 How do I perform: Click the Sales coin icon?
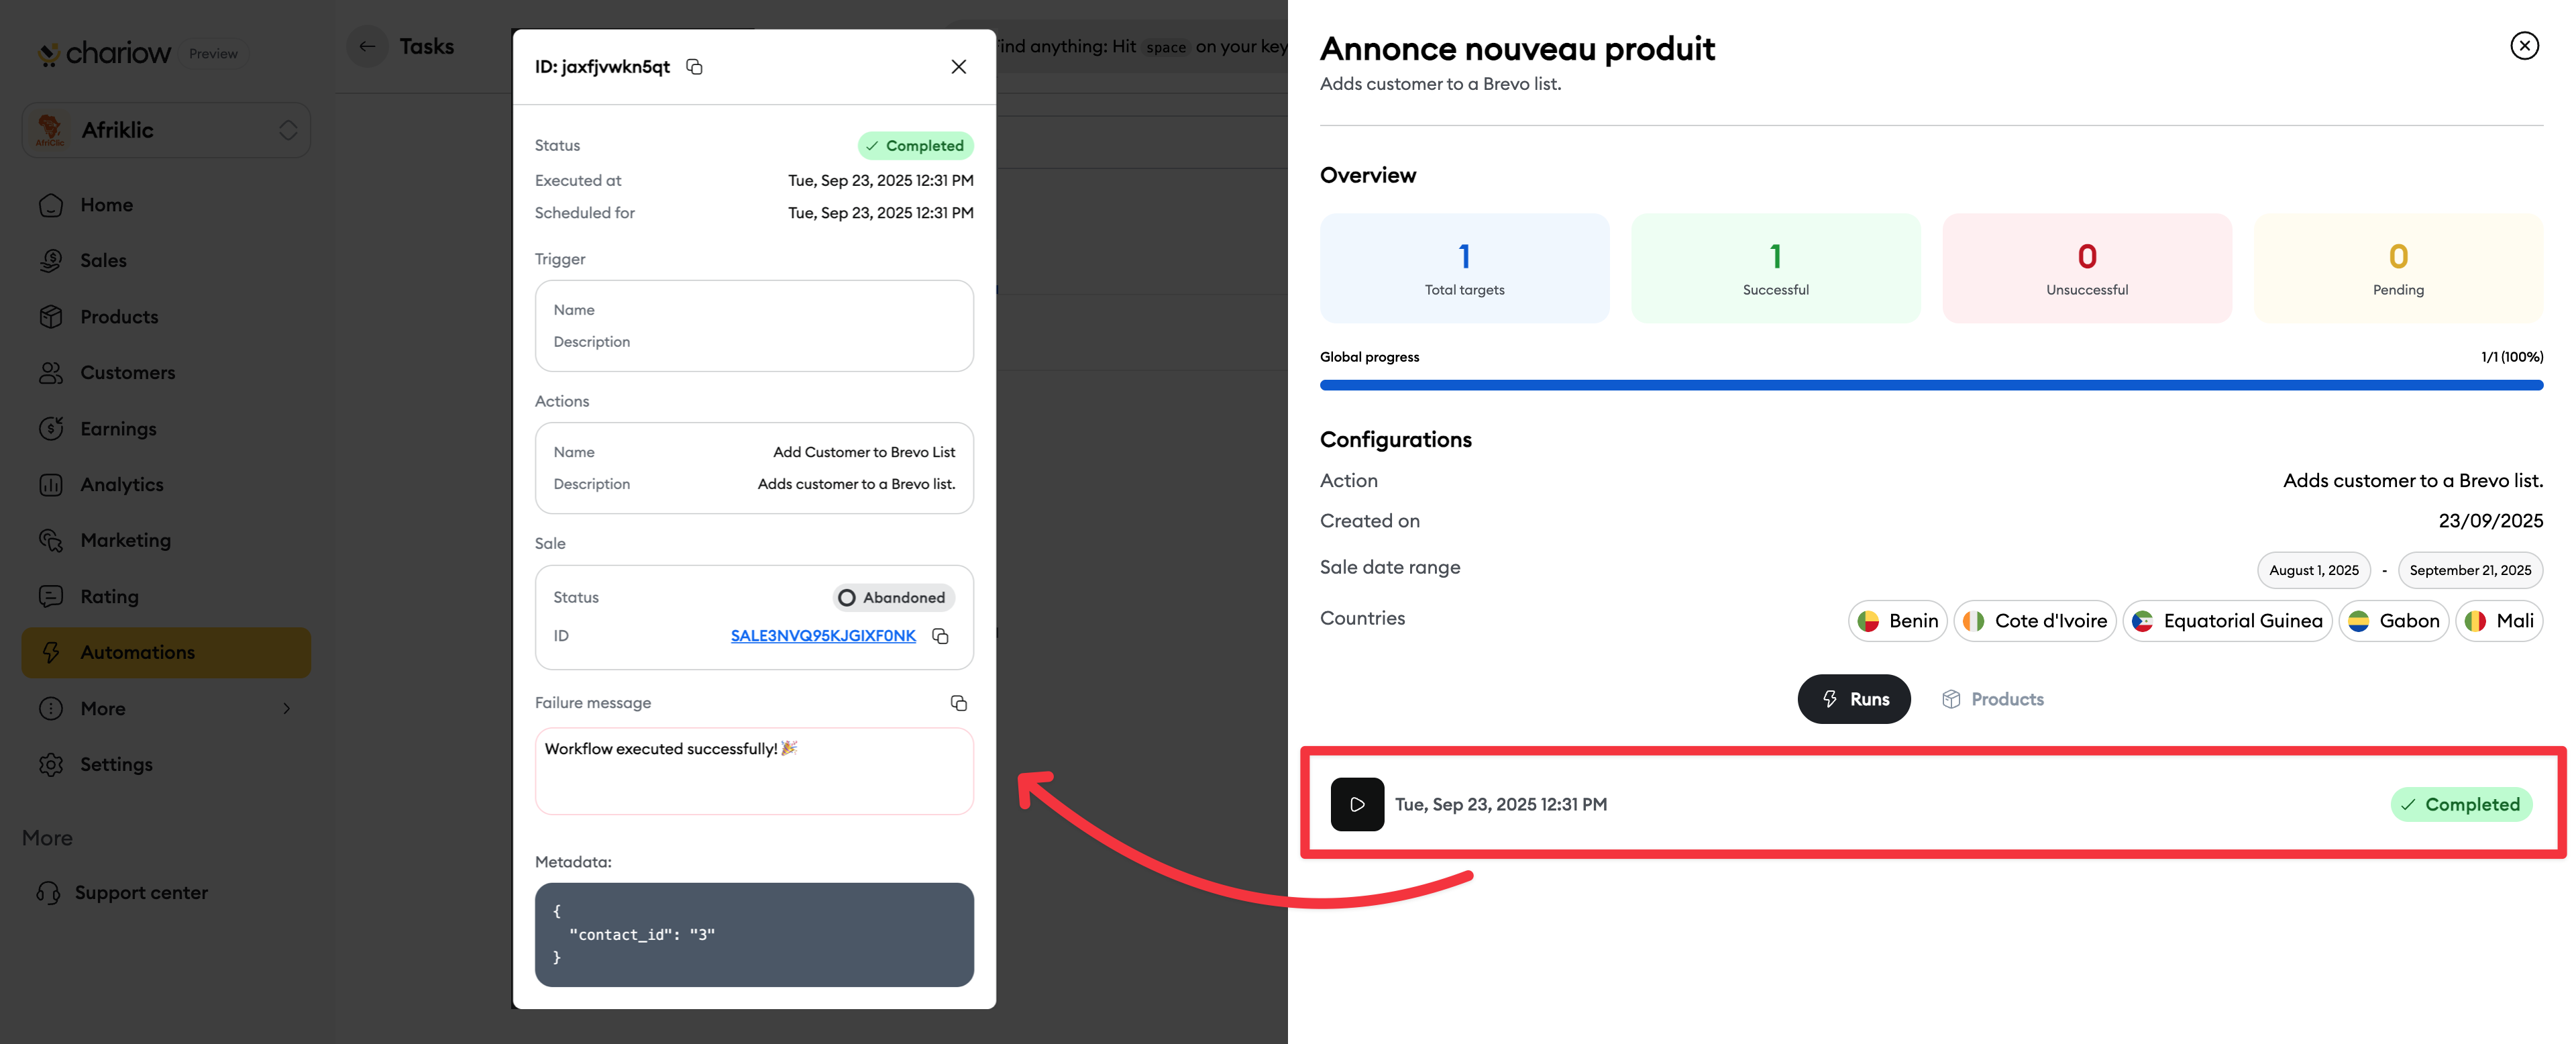[51, 260]
